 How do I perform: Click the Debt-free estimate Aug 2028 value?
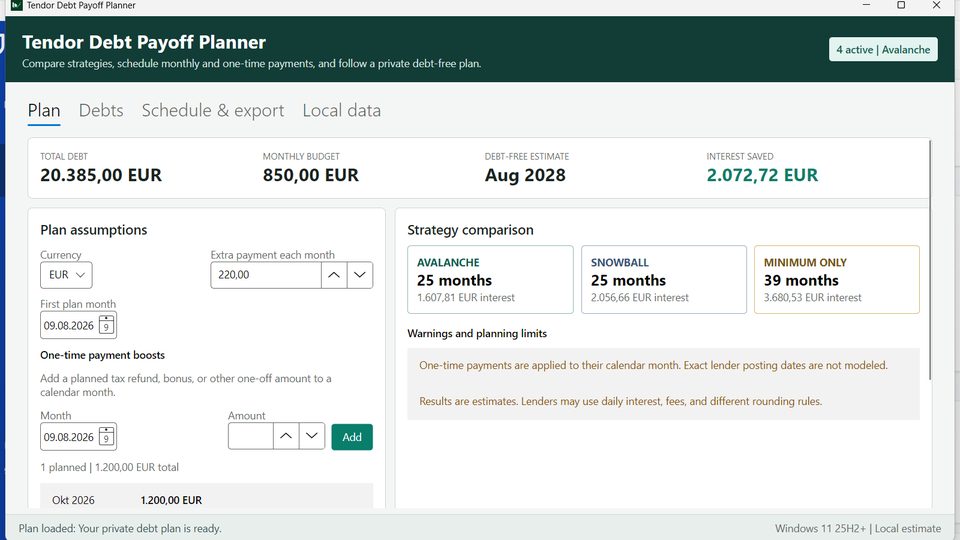pyautogui.click(x=525, y=175)
